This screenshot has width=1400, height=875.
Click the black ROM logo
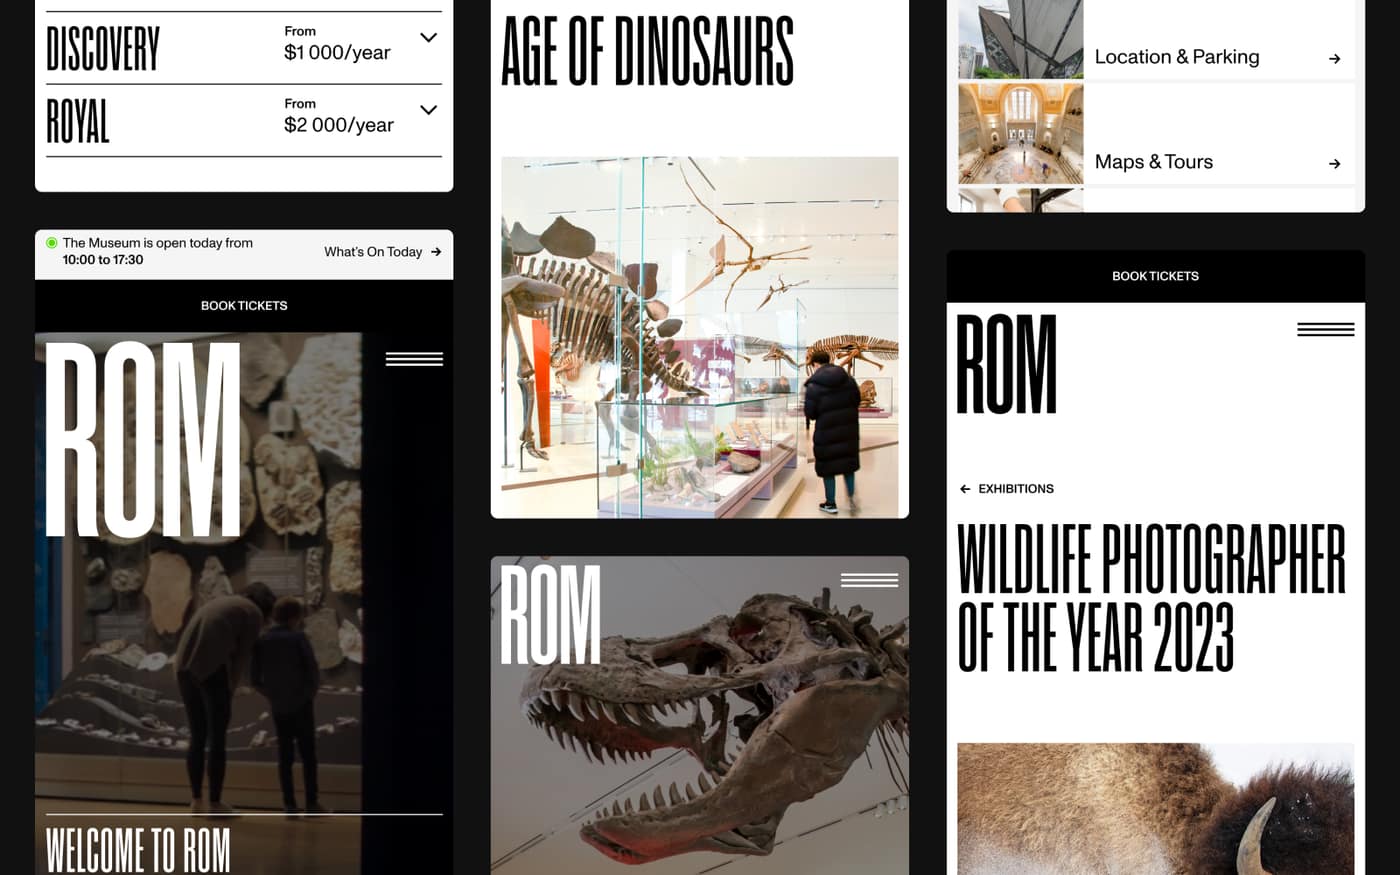tap(1007, 364)
